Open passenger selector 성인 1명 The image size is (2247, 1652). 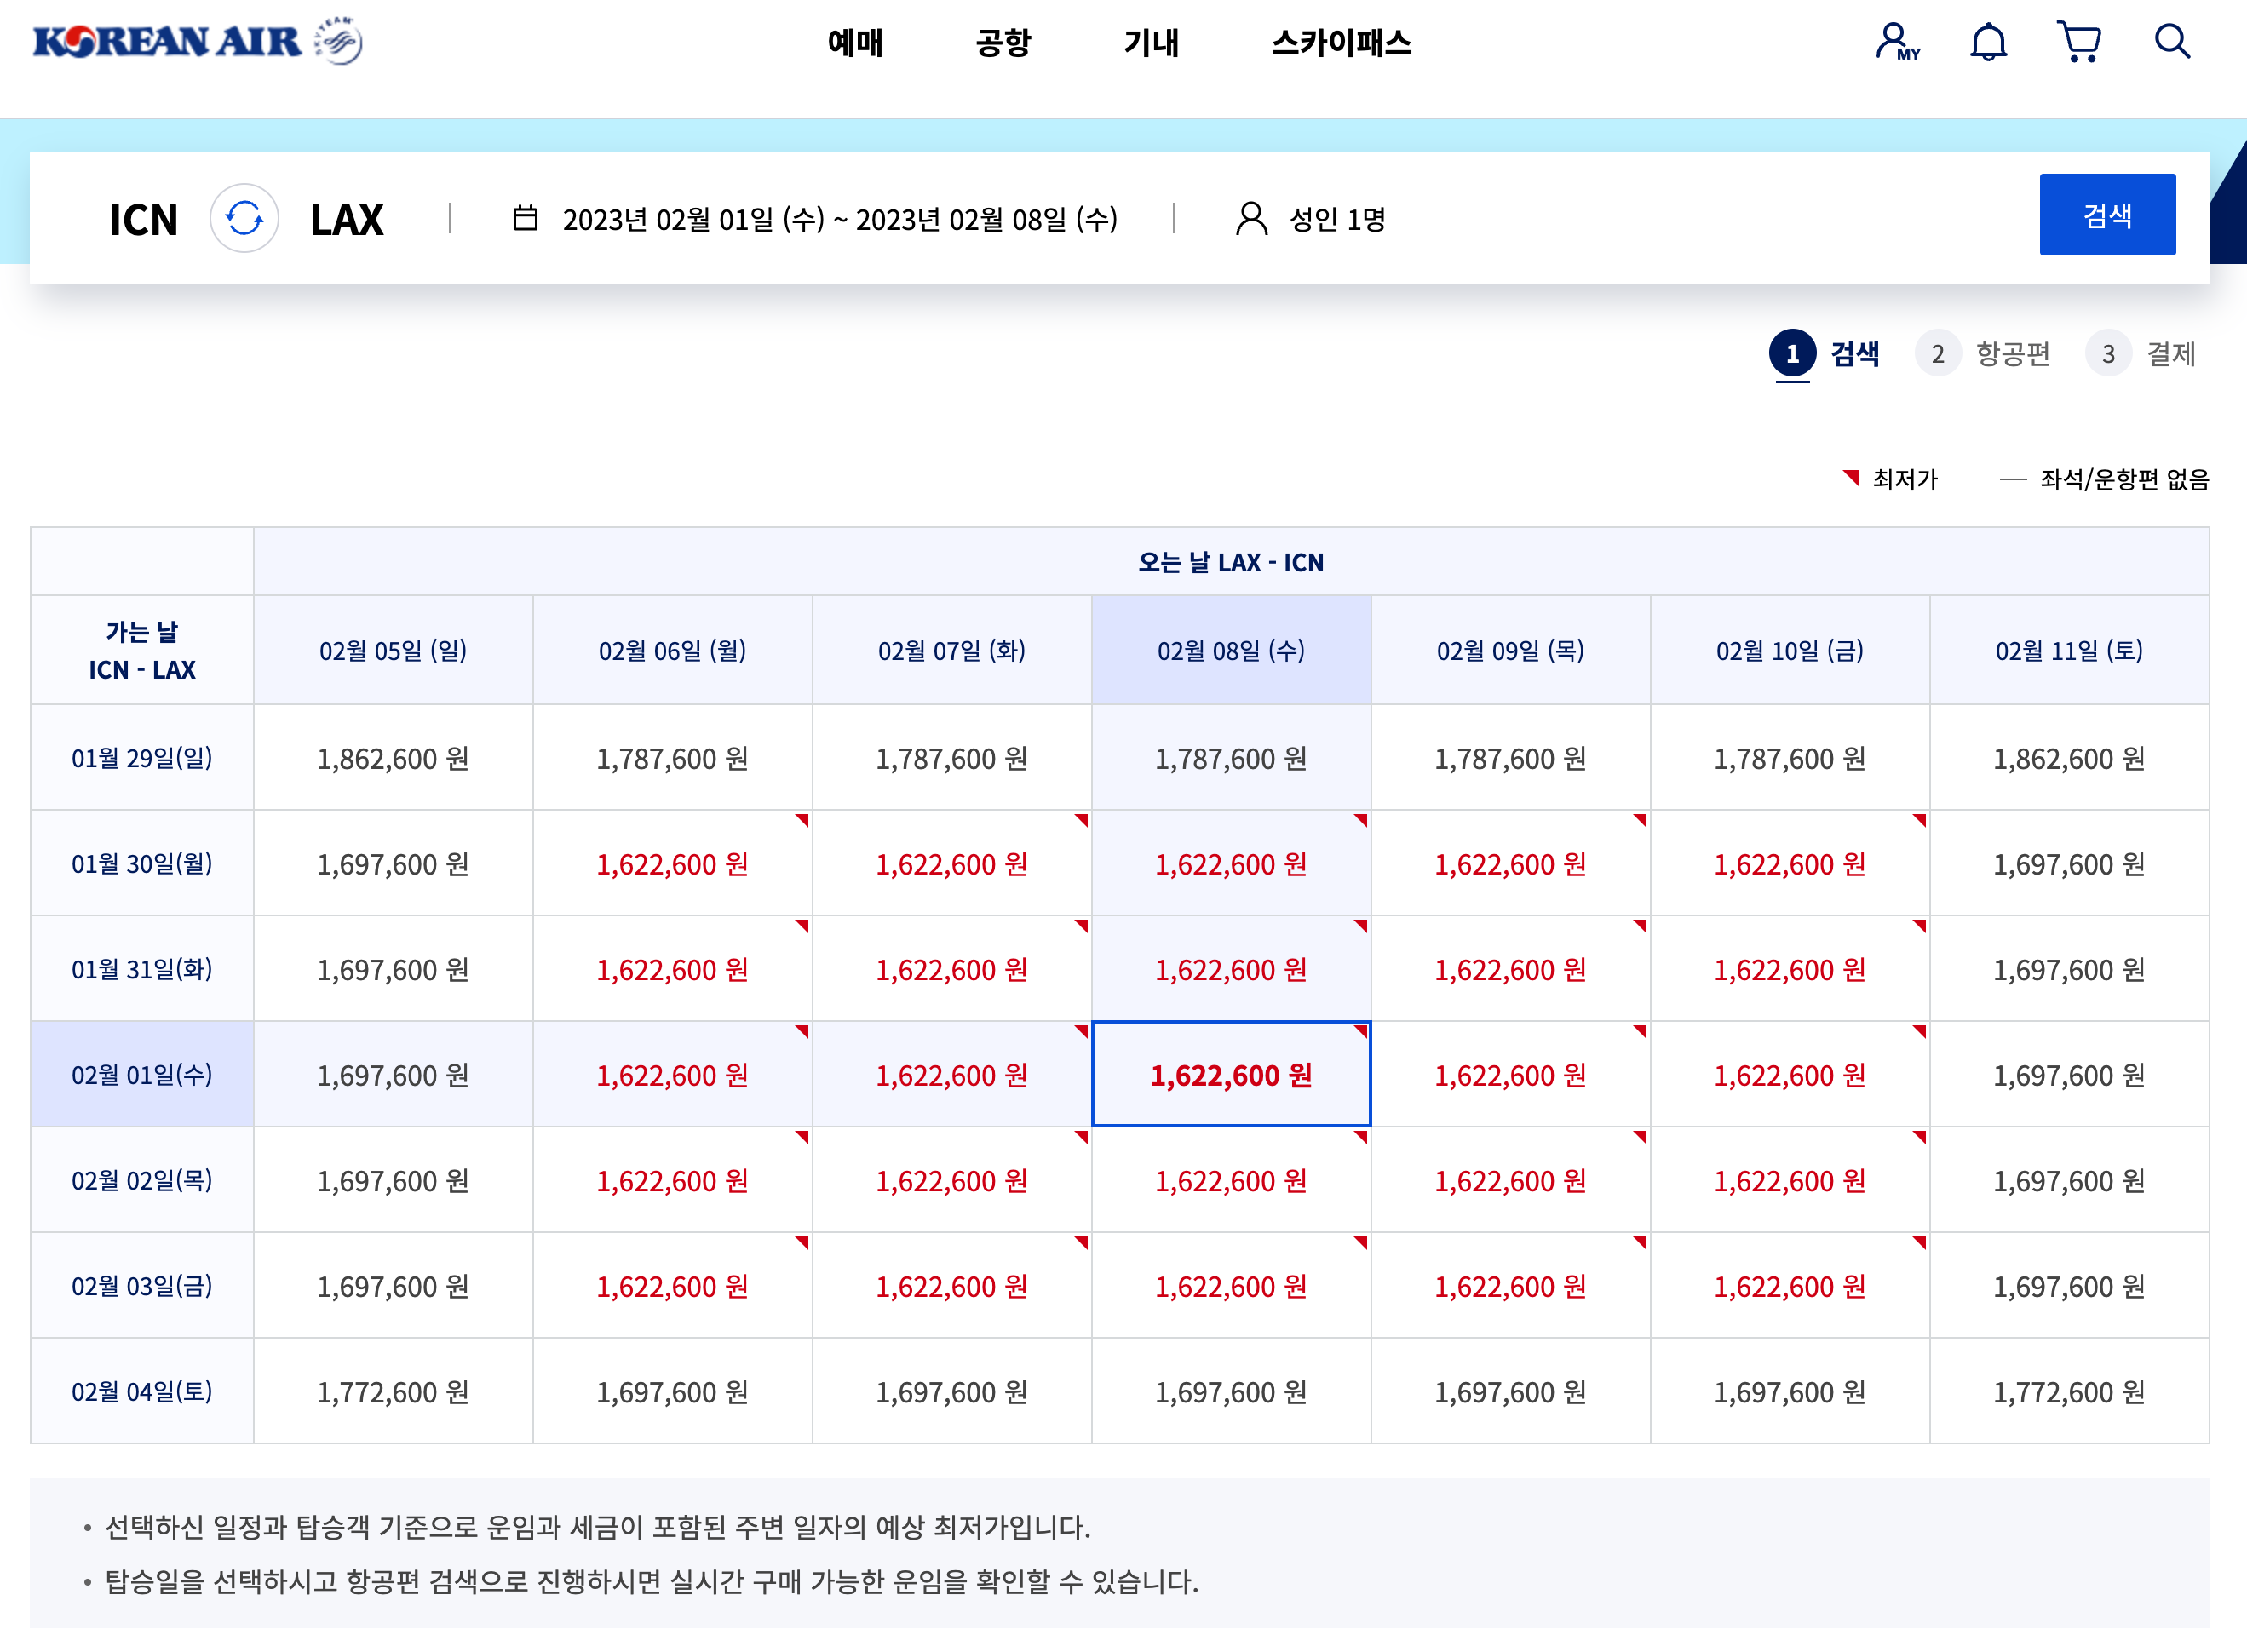point(1337,219)
